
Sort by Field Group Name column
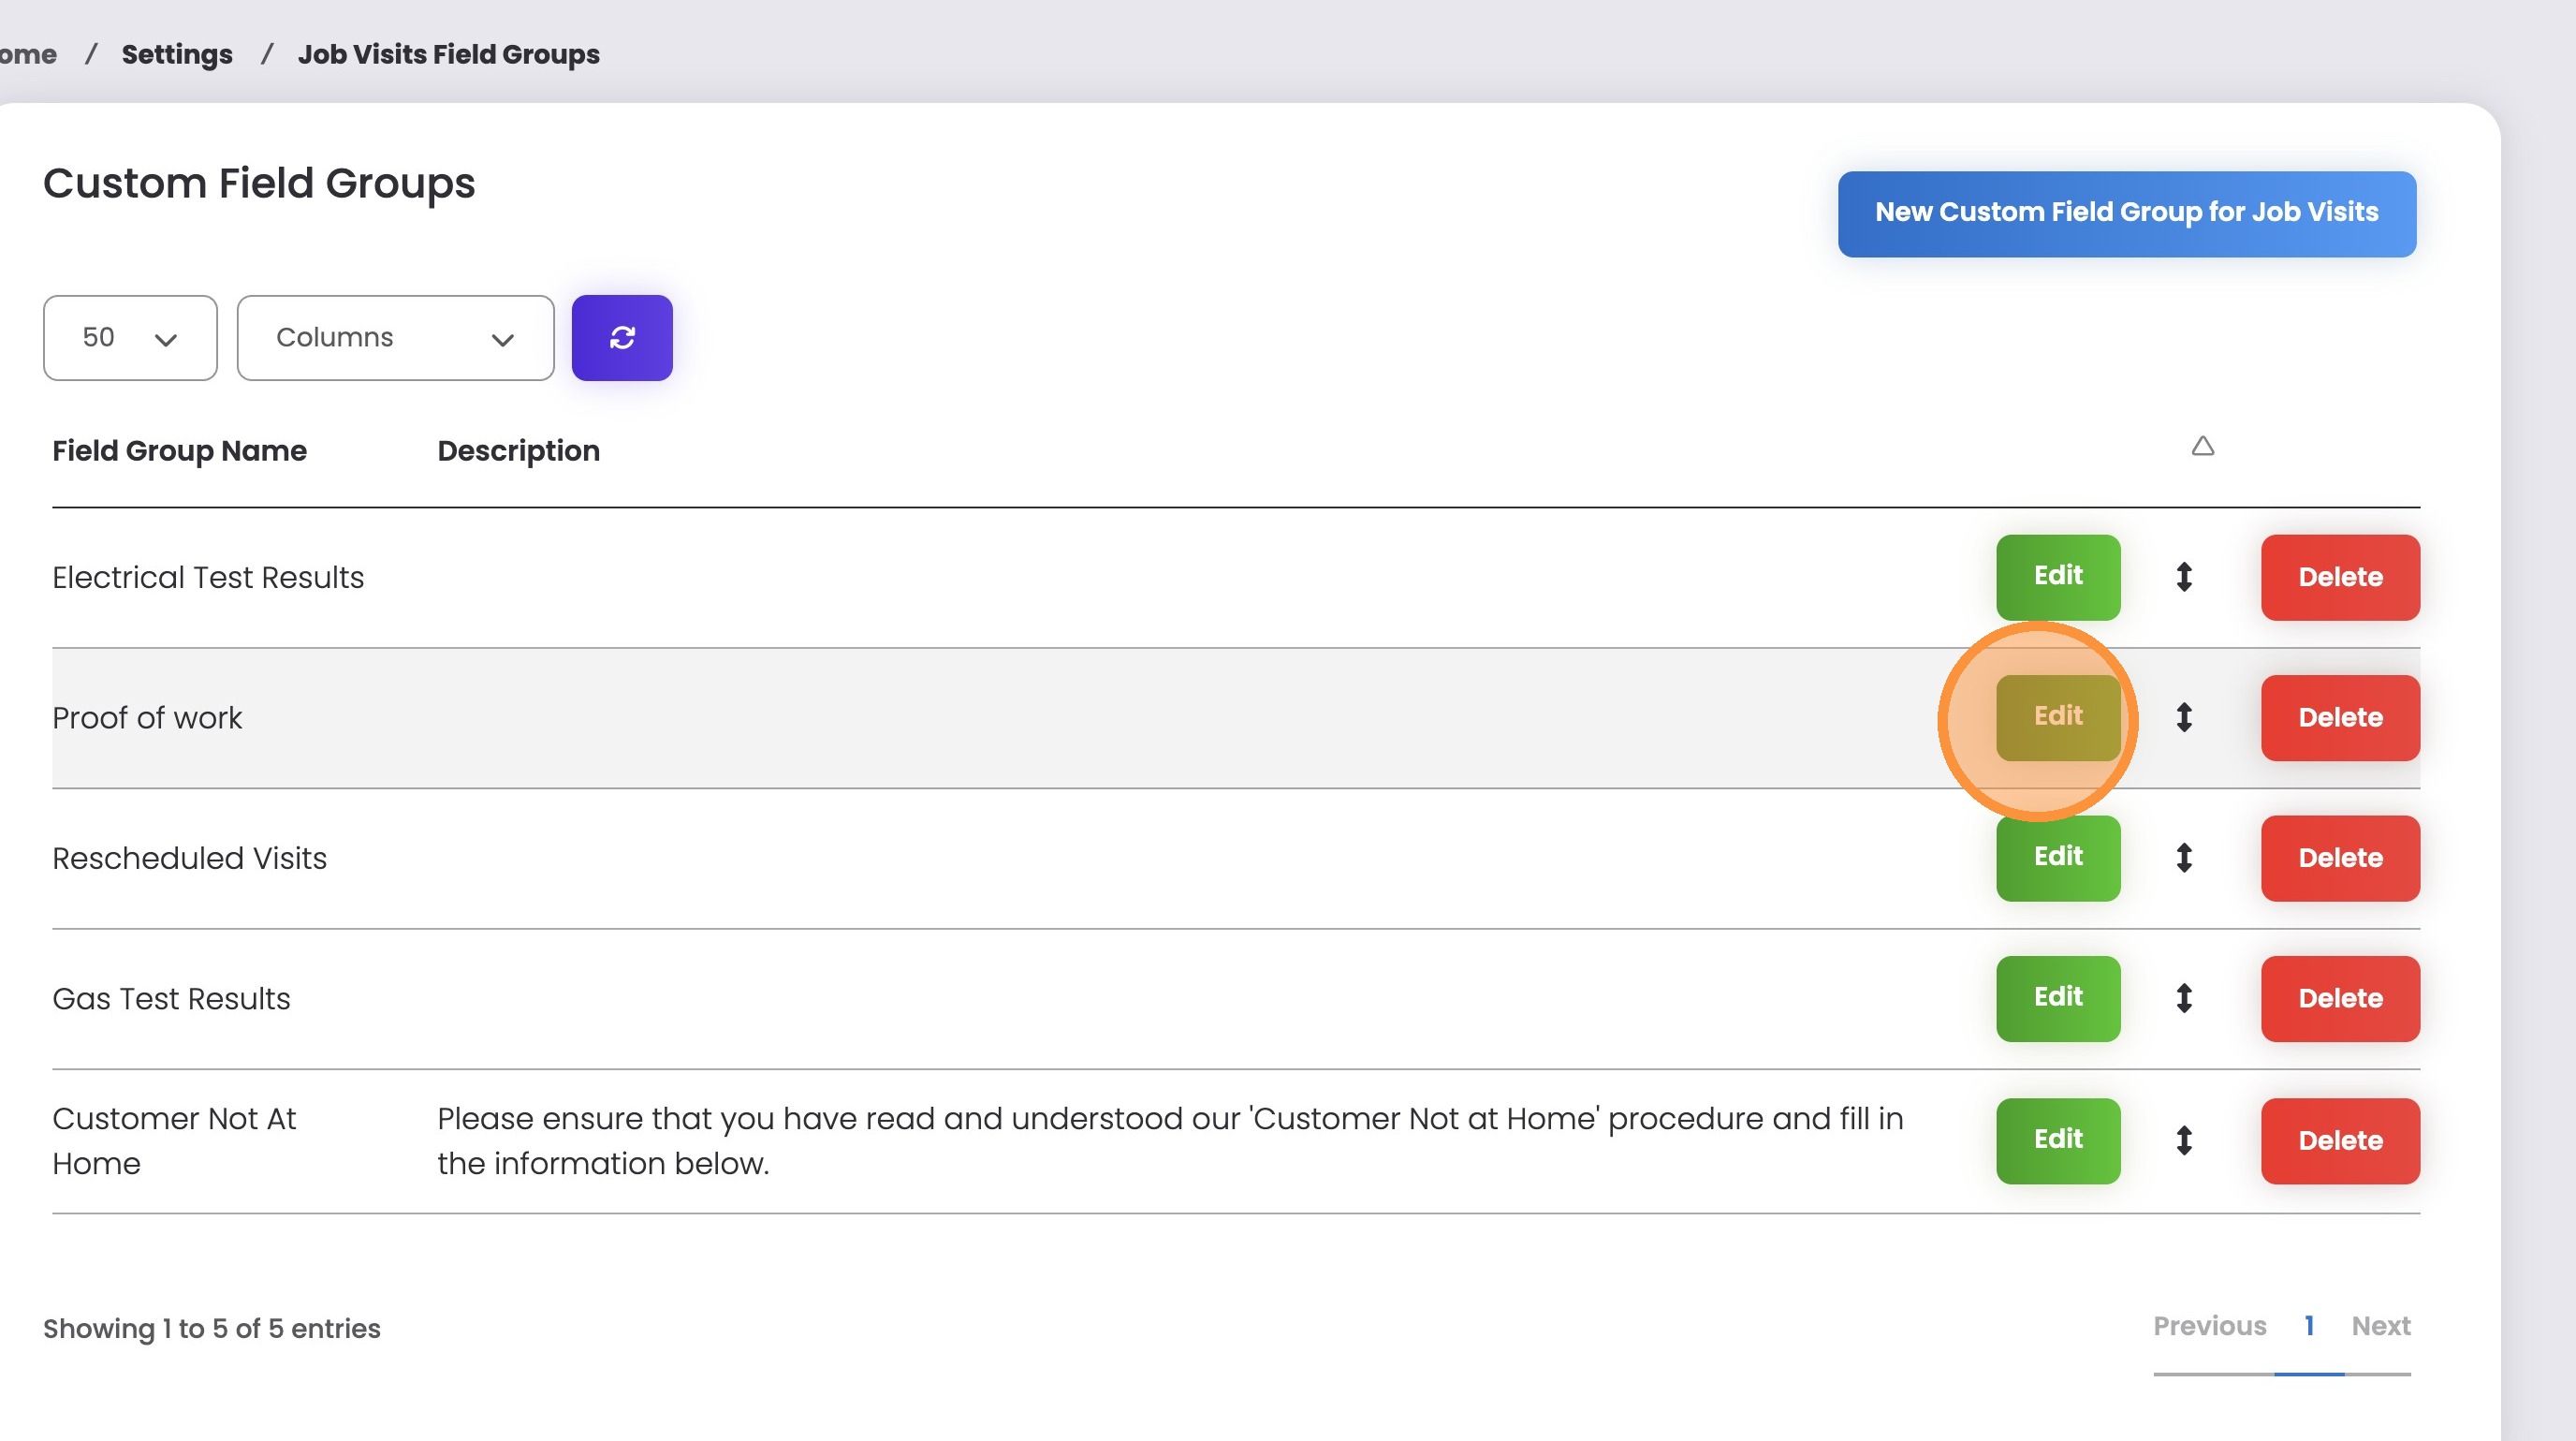point(179,451)
